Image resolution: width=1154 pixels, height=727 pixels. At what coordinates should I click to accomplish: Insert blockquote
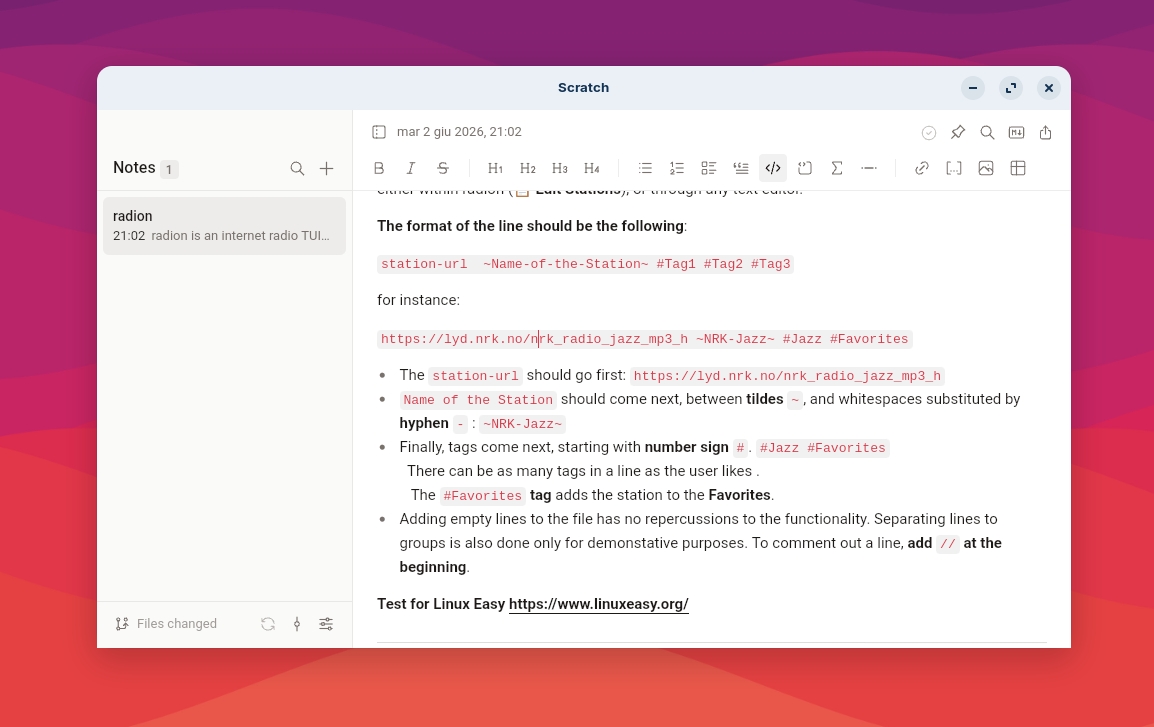(x=741, y=169)
